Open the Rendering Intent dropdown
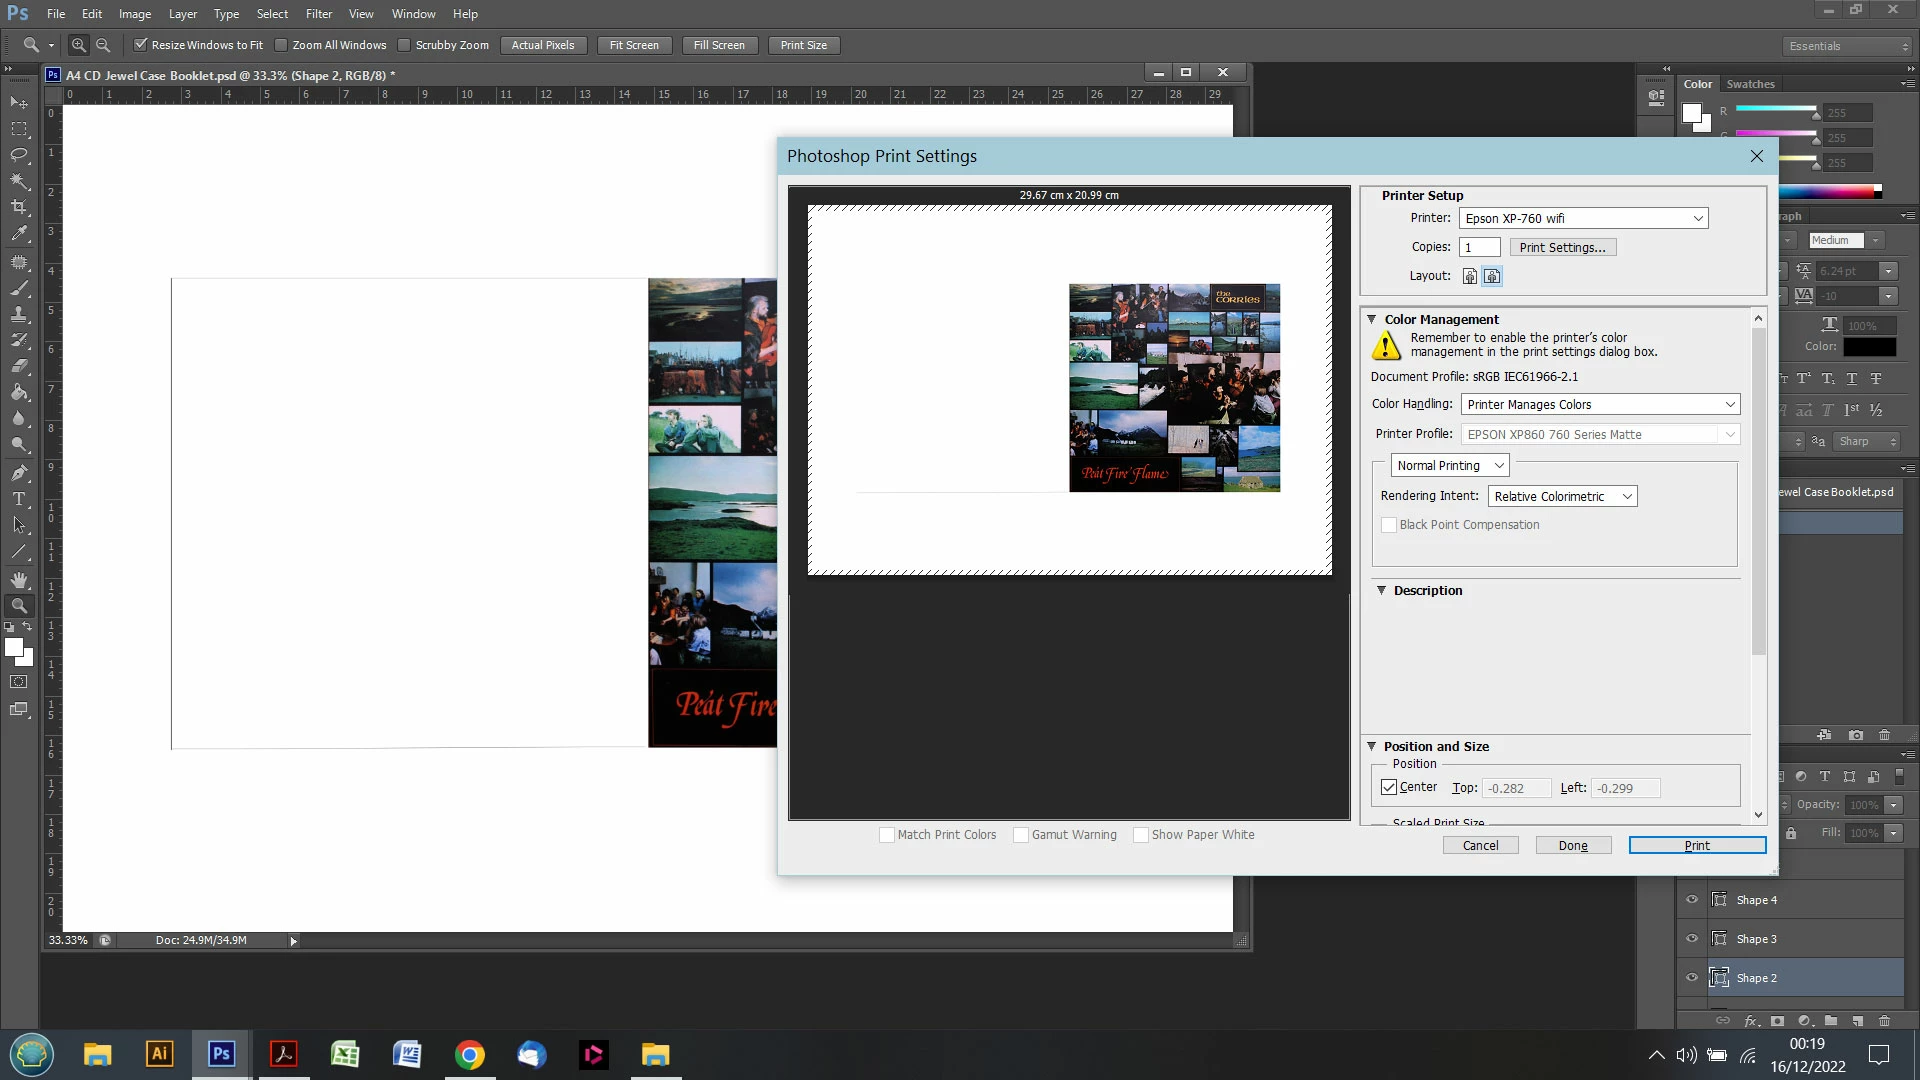The height and width of the screenshot is (1080, 1920). tap(1562, 496)
